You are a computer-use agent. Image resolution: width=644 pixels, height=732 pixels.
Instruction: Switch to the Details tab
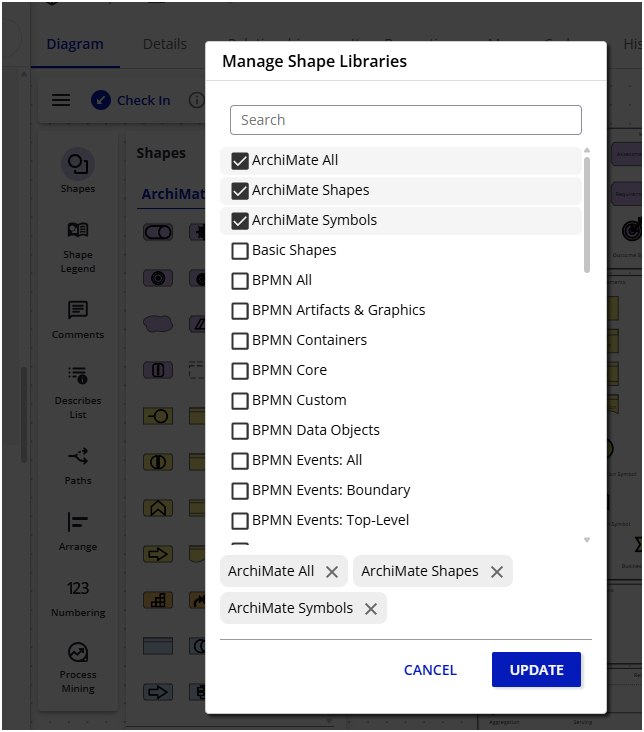pos(165,44)
